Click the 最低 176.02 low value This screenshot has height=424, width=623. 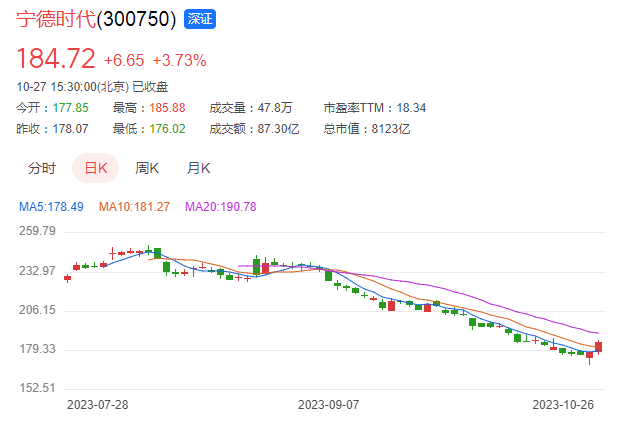(x=149, y=129)
